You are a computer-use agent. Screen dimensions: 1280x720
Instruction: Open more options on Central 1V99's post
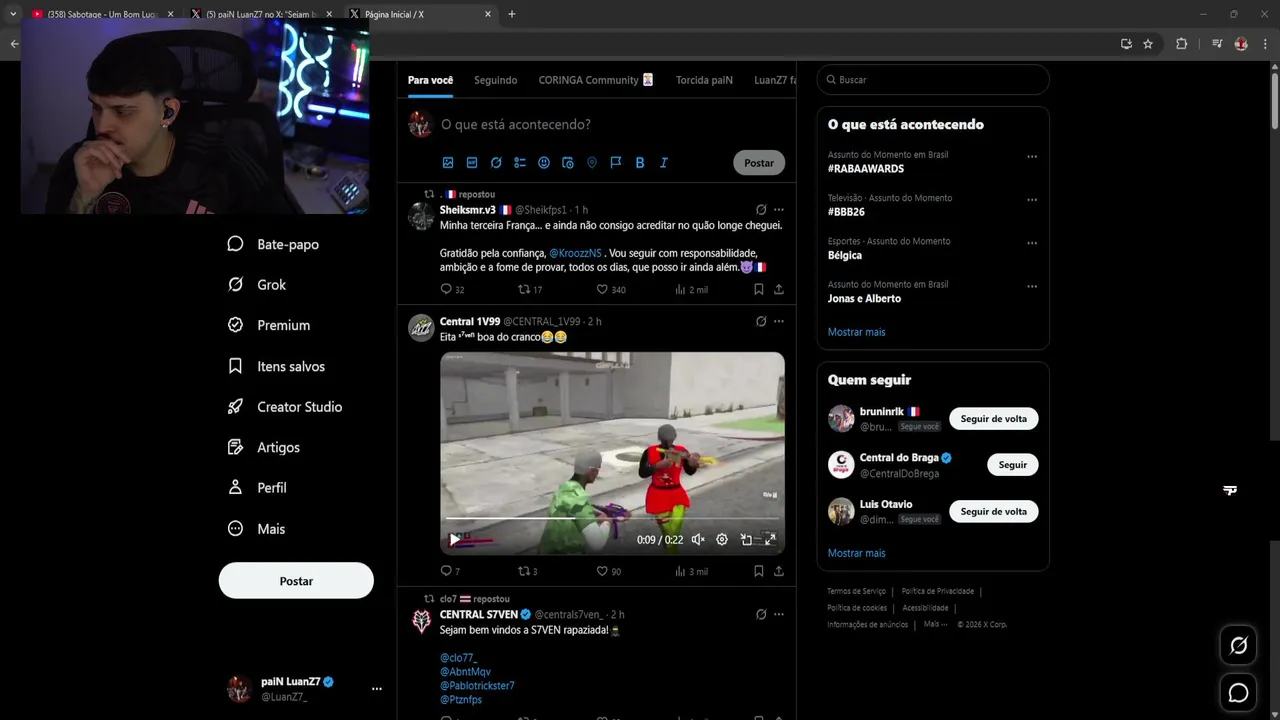point(779,322)
